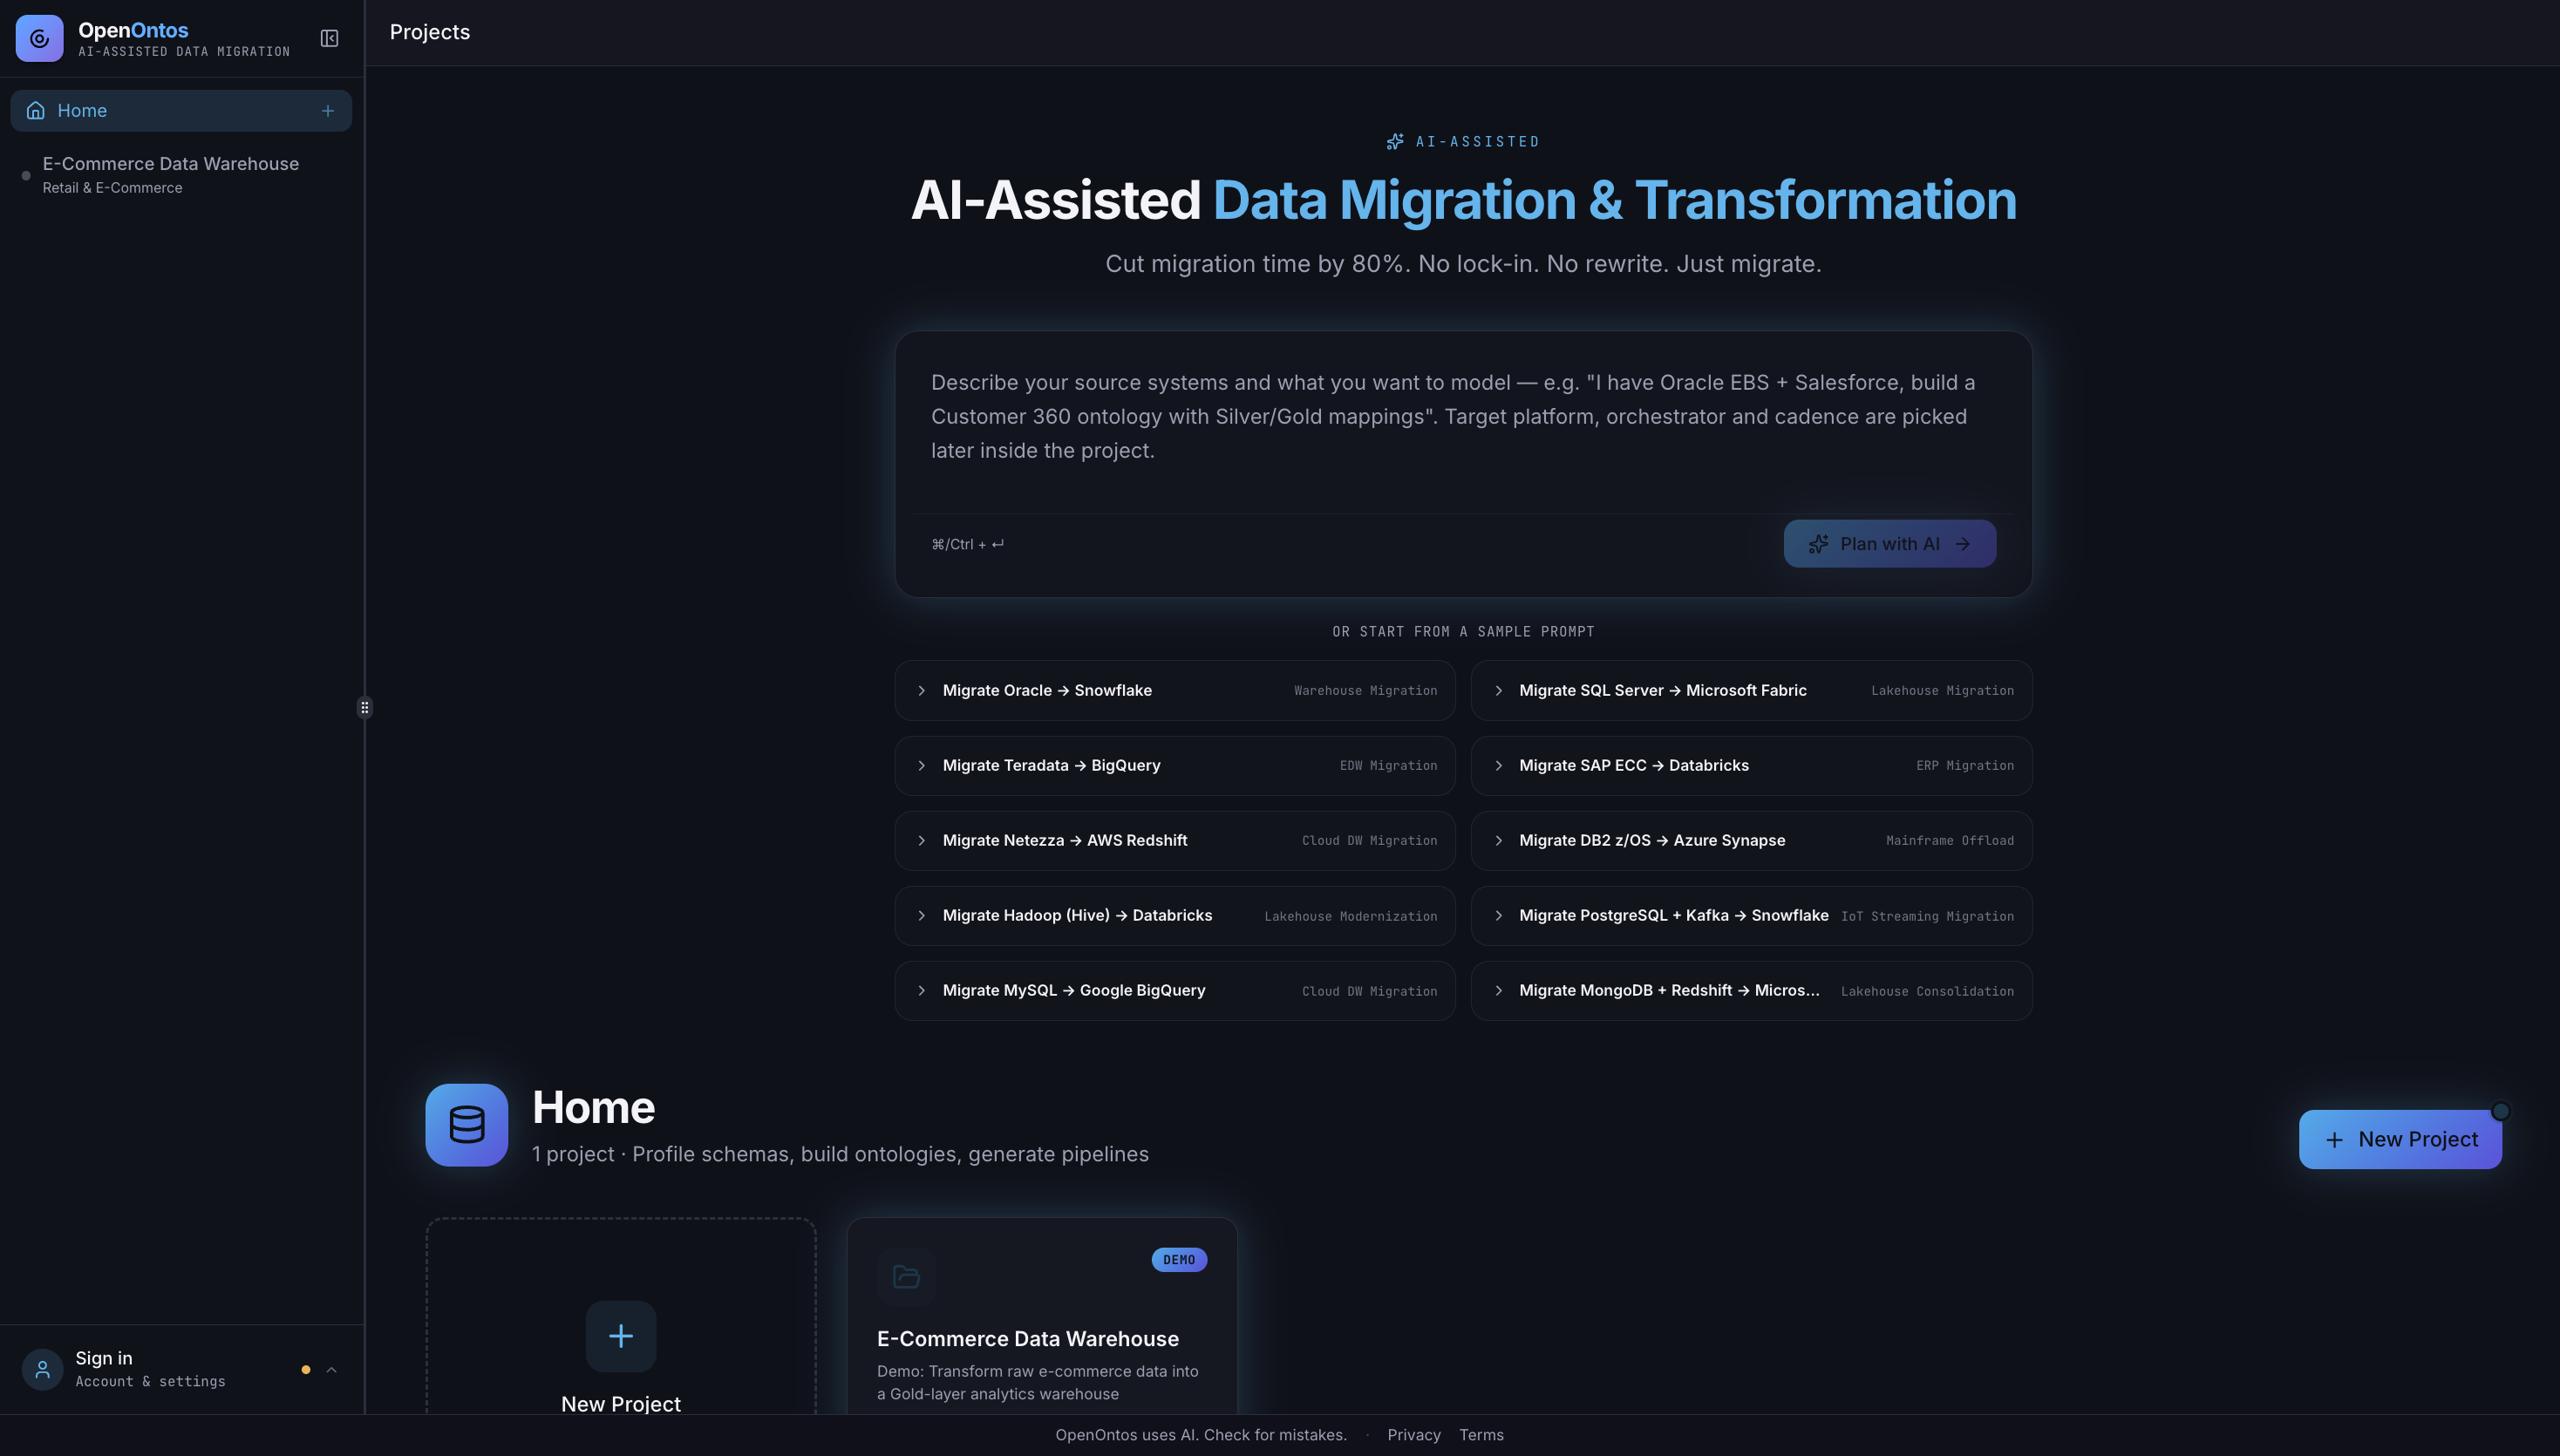Viewport: 2560px width, 1456px height.
Task: Choose Migrate DB2 z/OS → Azure Synapse prompt
Action: [1751, 841]
